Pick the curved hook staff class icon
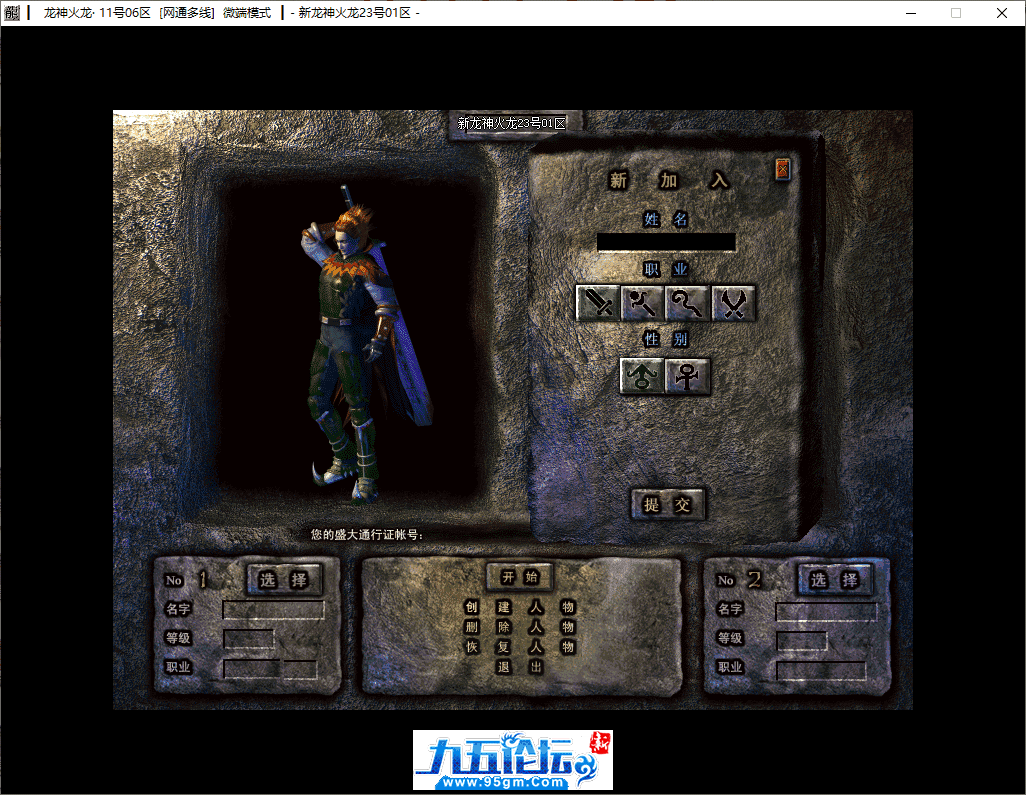The image size is (1026, 795). click(687, 303)
